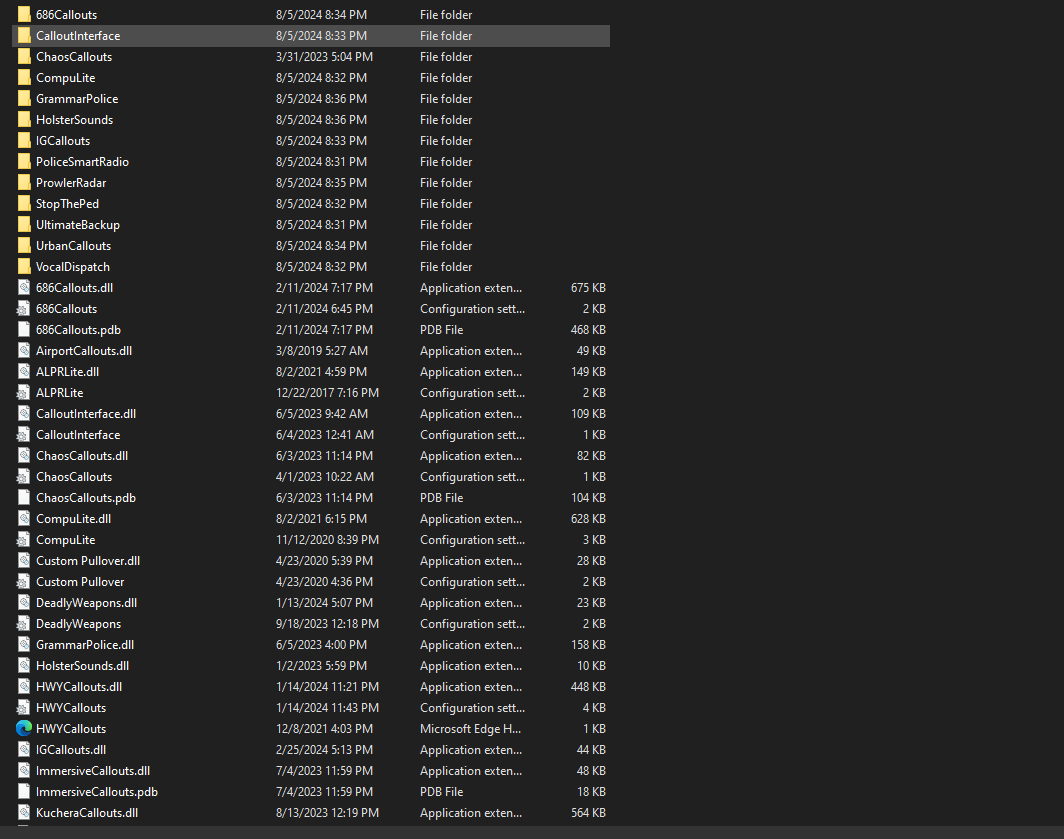This screenshot has height=839, width=1064.
Task: Click the PoliceSmartRadio folder icon
Action: [x=24, y=162]
